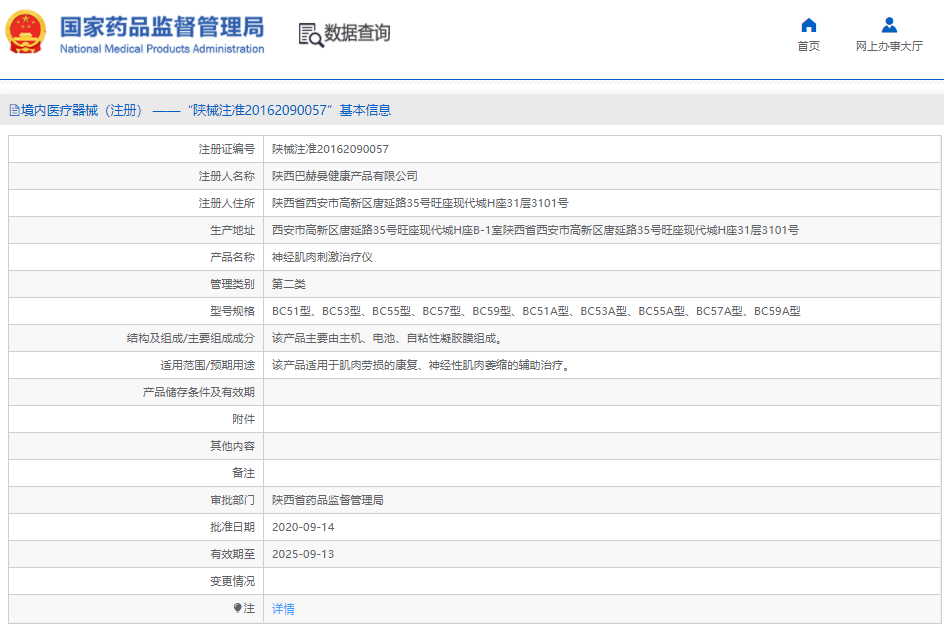Open 网上办事大厅 user icon
The width and height of the screenshot is (944, 625).
pos(889,25)
